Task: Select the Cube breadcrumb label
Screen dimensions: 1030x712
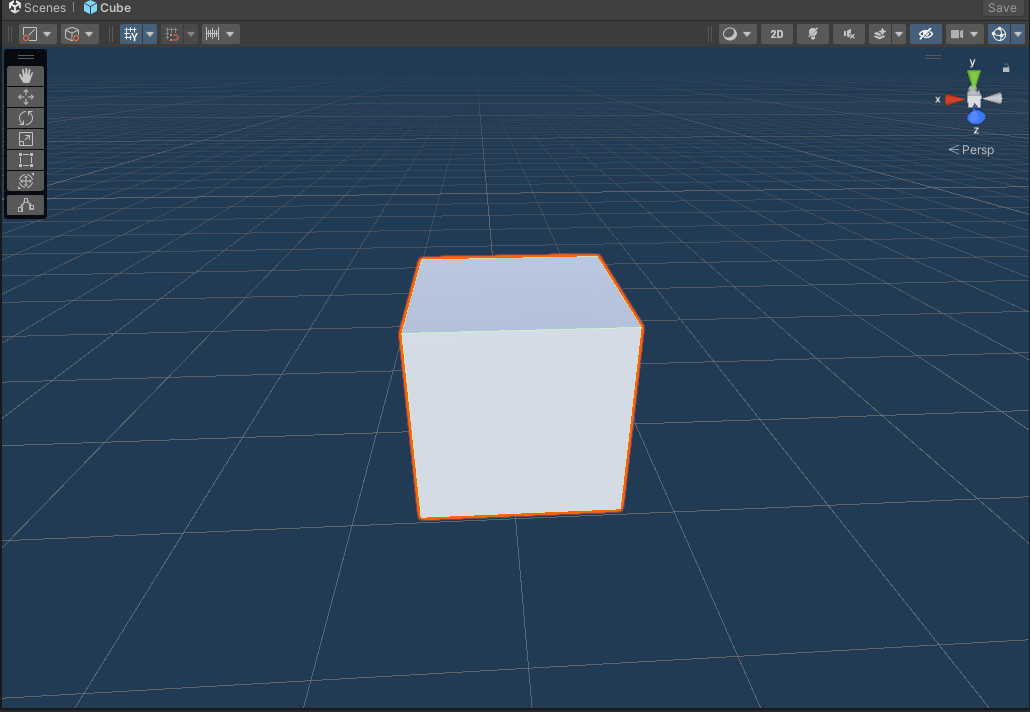Action: pos(116,8)
